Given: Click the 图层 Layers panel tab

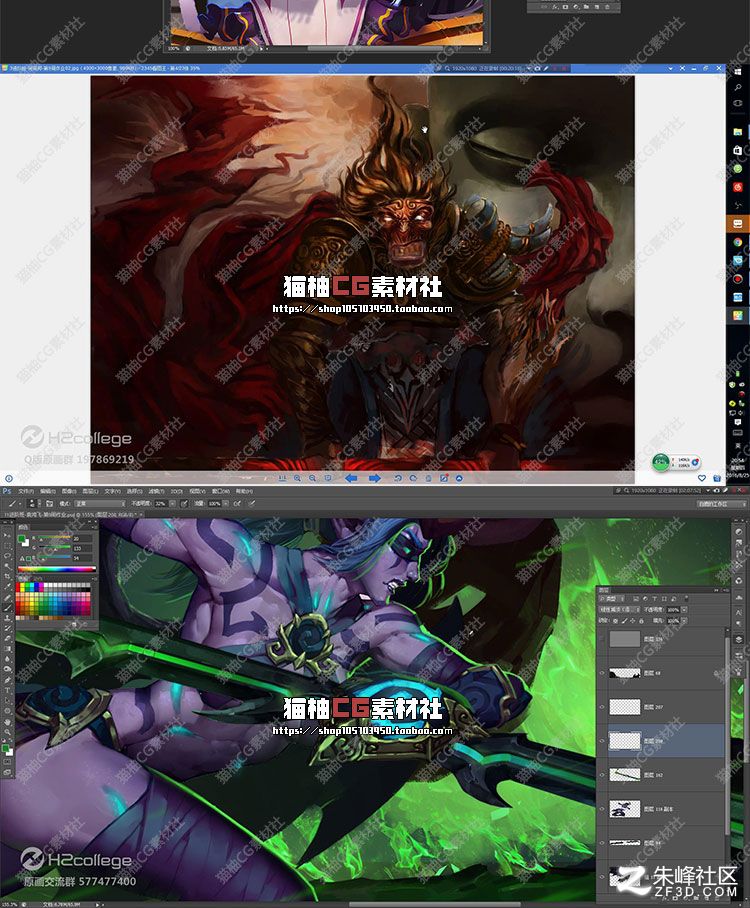Looking at the screenshot, I should point(603,590).
